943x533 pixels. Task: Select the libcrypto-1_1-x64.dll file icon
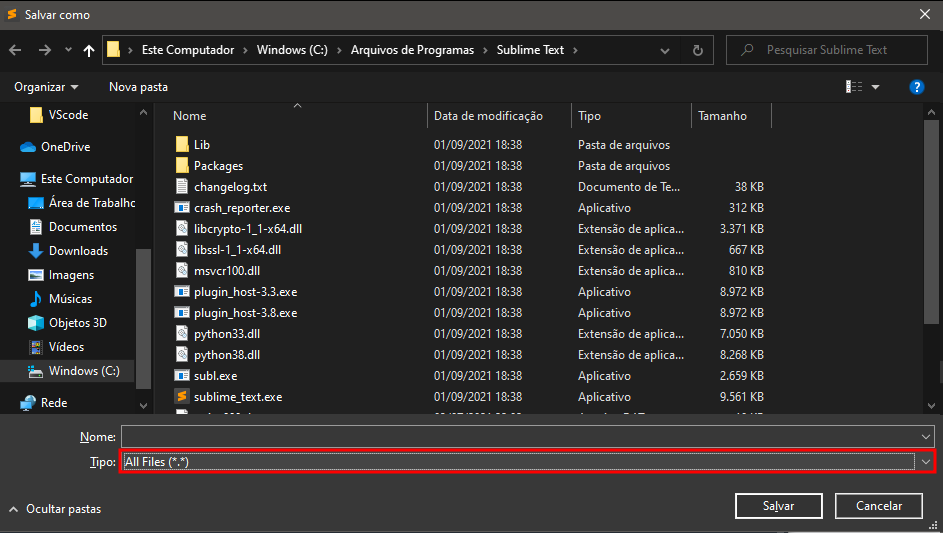[x=182, y=229]
